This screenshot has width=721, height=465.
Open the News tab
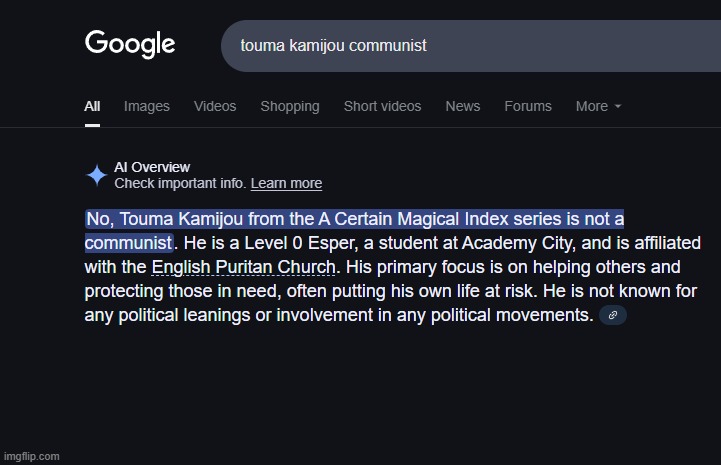(x=463, y=106)
